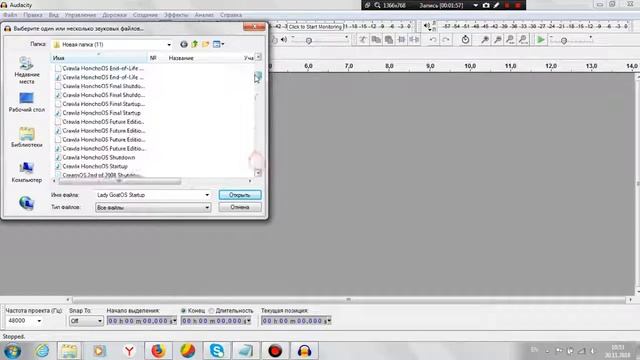Open the format arrow of Текущая позиция time field
Viewport: 640px width, 360px height.
[x=329, y=321]
